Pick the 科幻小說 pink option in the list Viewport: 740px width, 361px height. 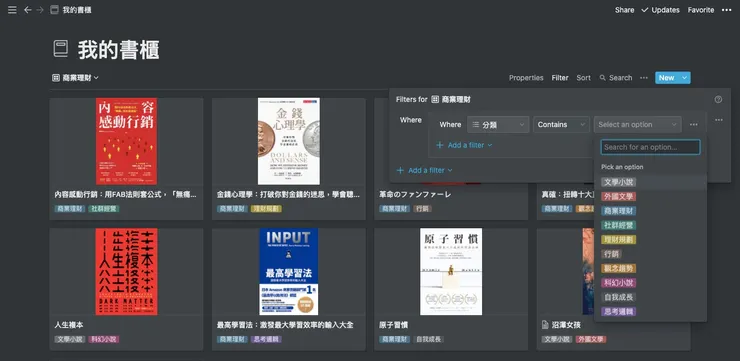click(x=619, y=283)
